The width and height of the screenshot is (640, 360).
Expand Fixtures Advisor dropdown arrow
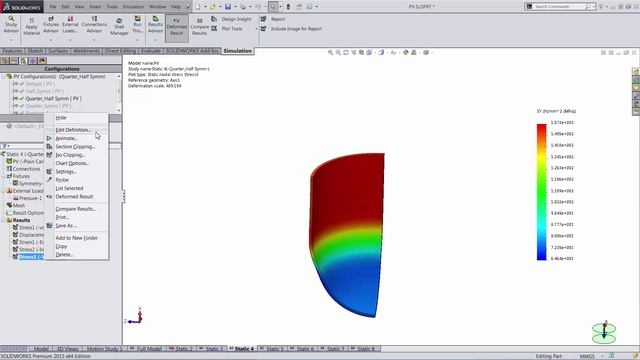coord(51,40)
